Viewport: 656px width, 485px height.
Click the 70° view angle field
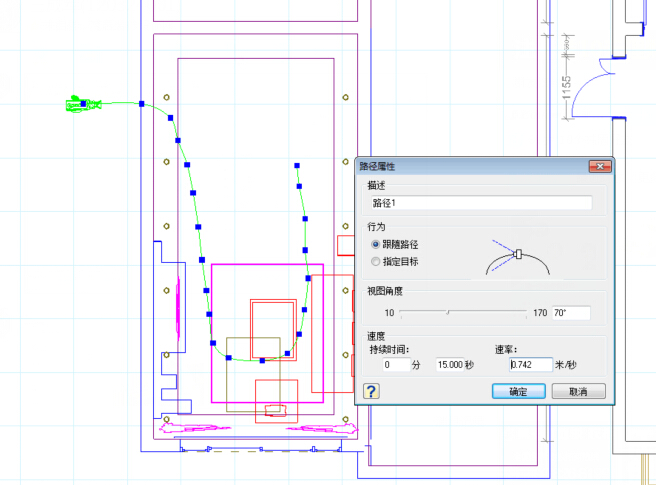tap(571, 313)
